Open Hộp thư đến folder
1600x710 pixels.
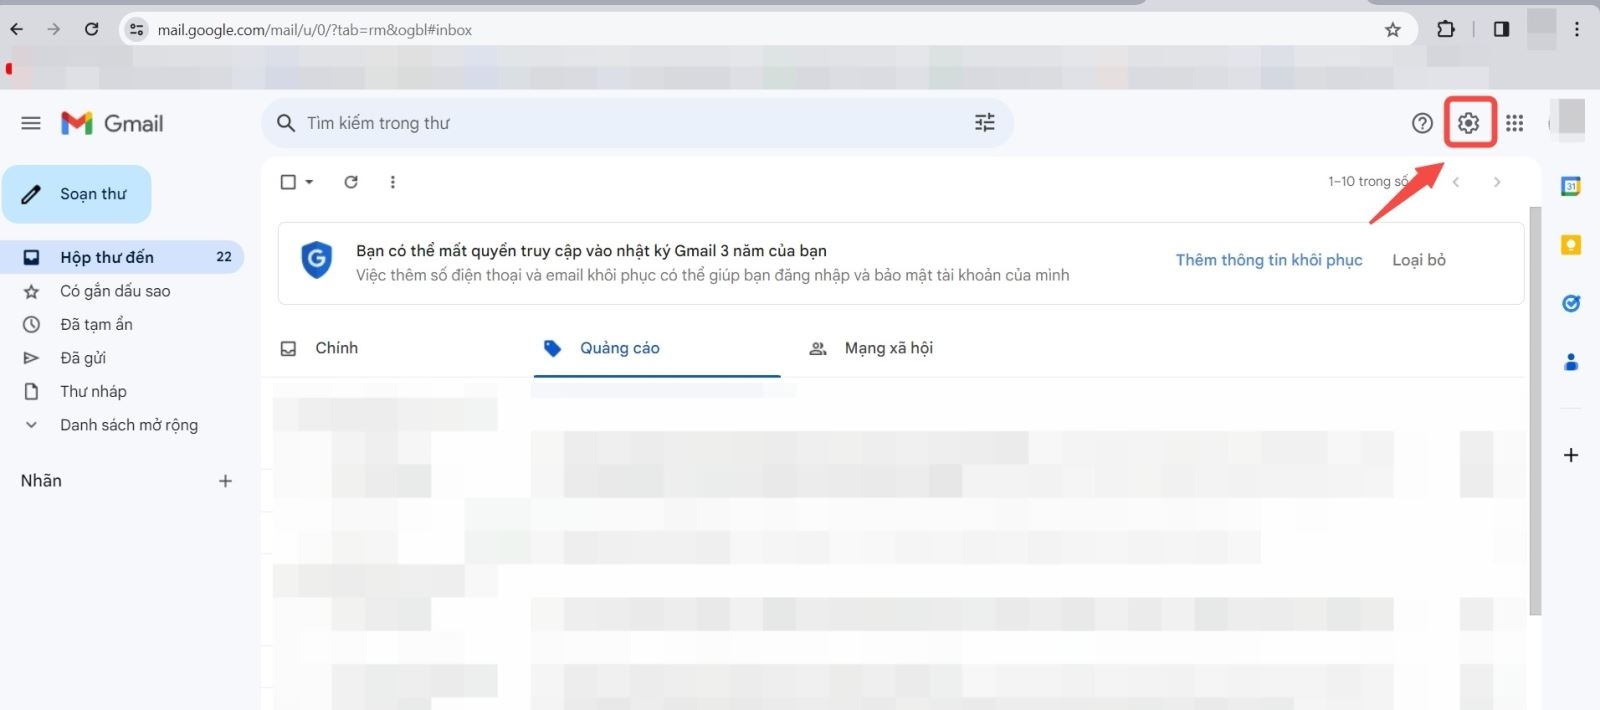(122, 257)
